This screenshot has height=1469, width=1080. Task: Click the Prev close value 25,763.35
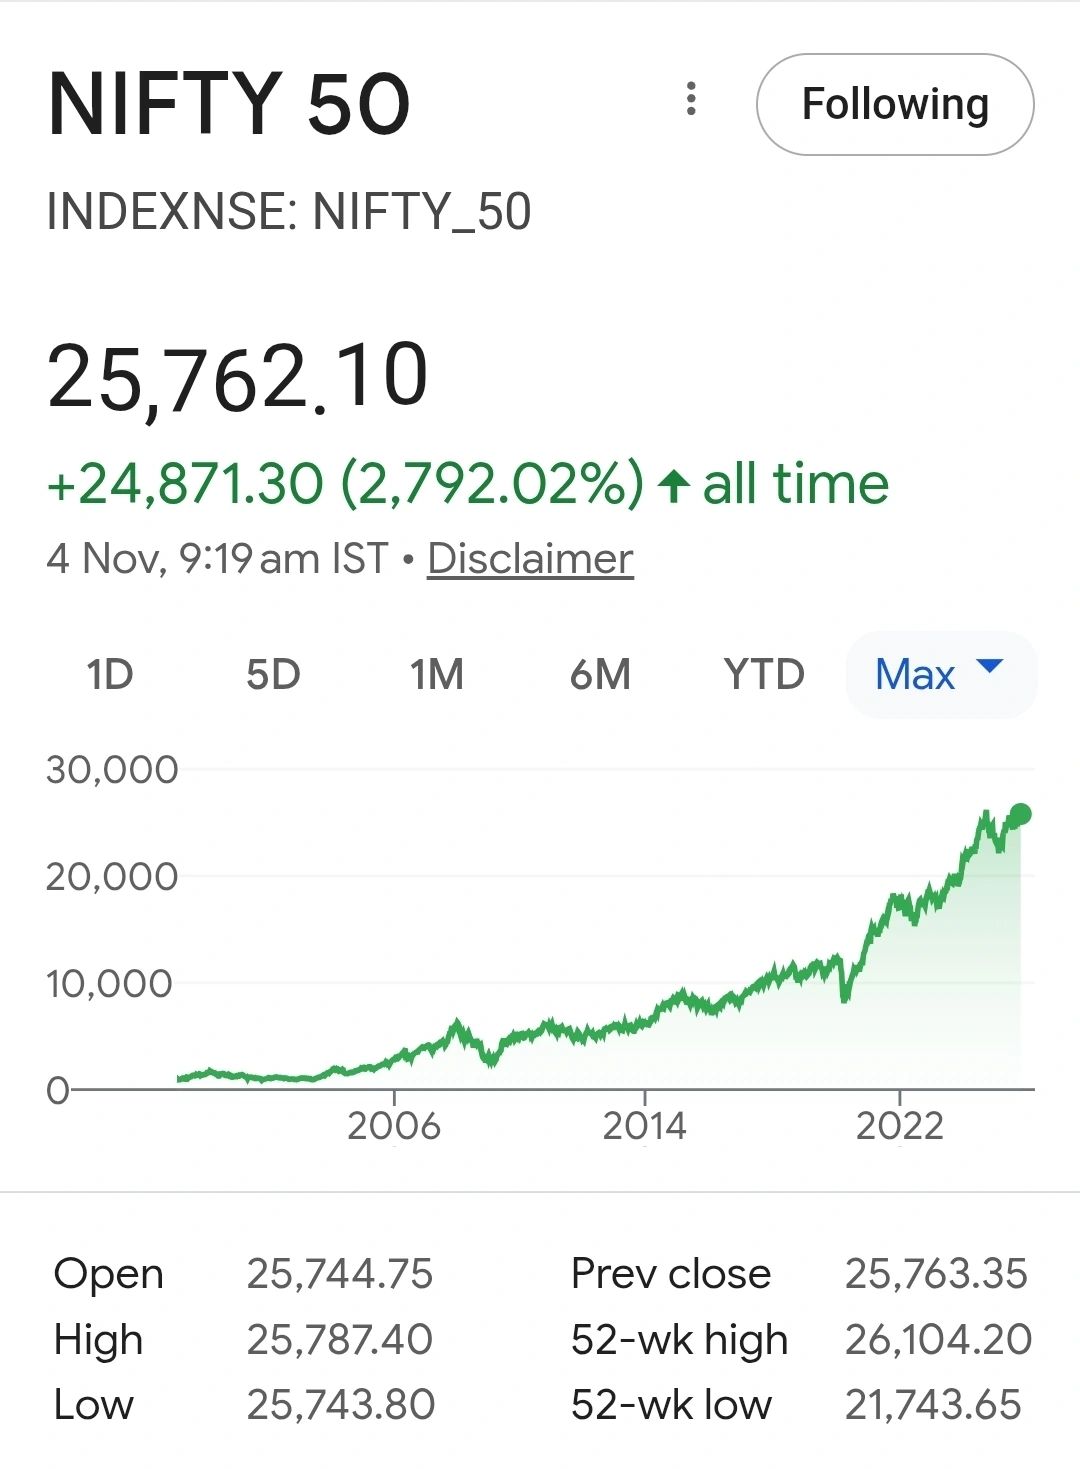click(936, 1274)
